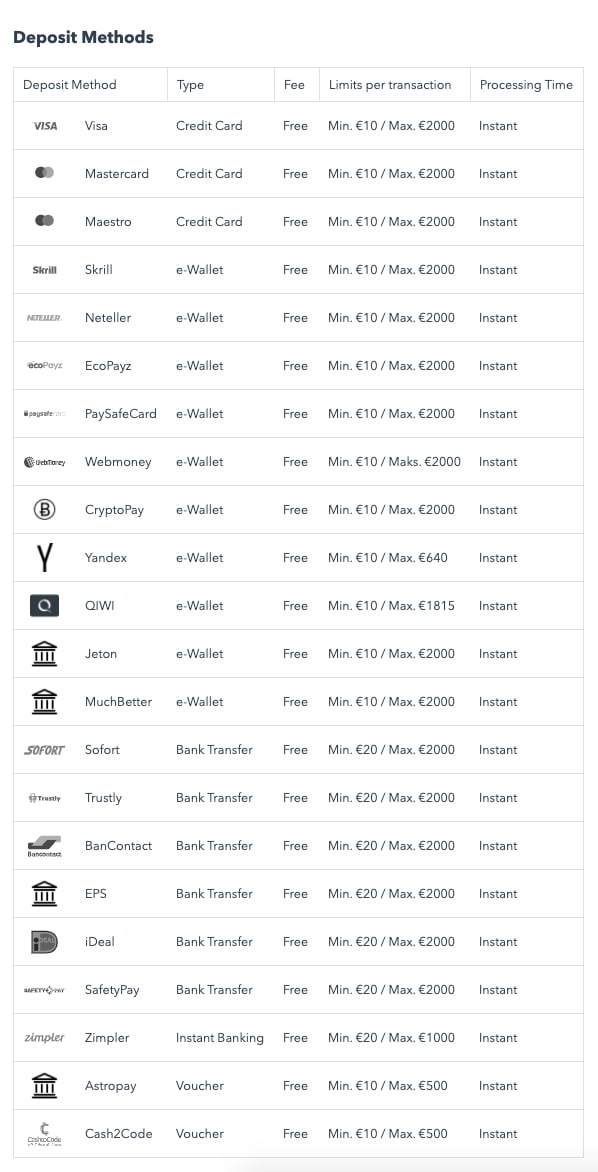
Task: Select the Limits per transaction header
Action: [390, 84]
